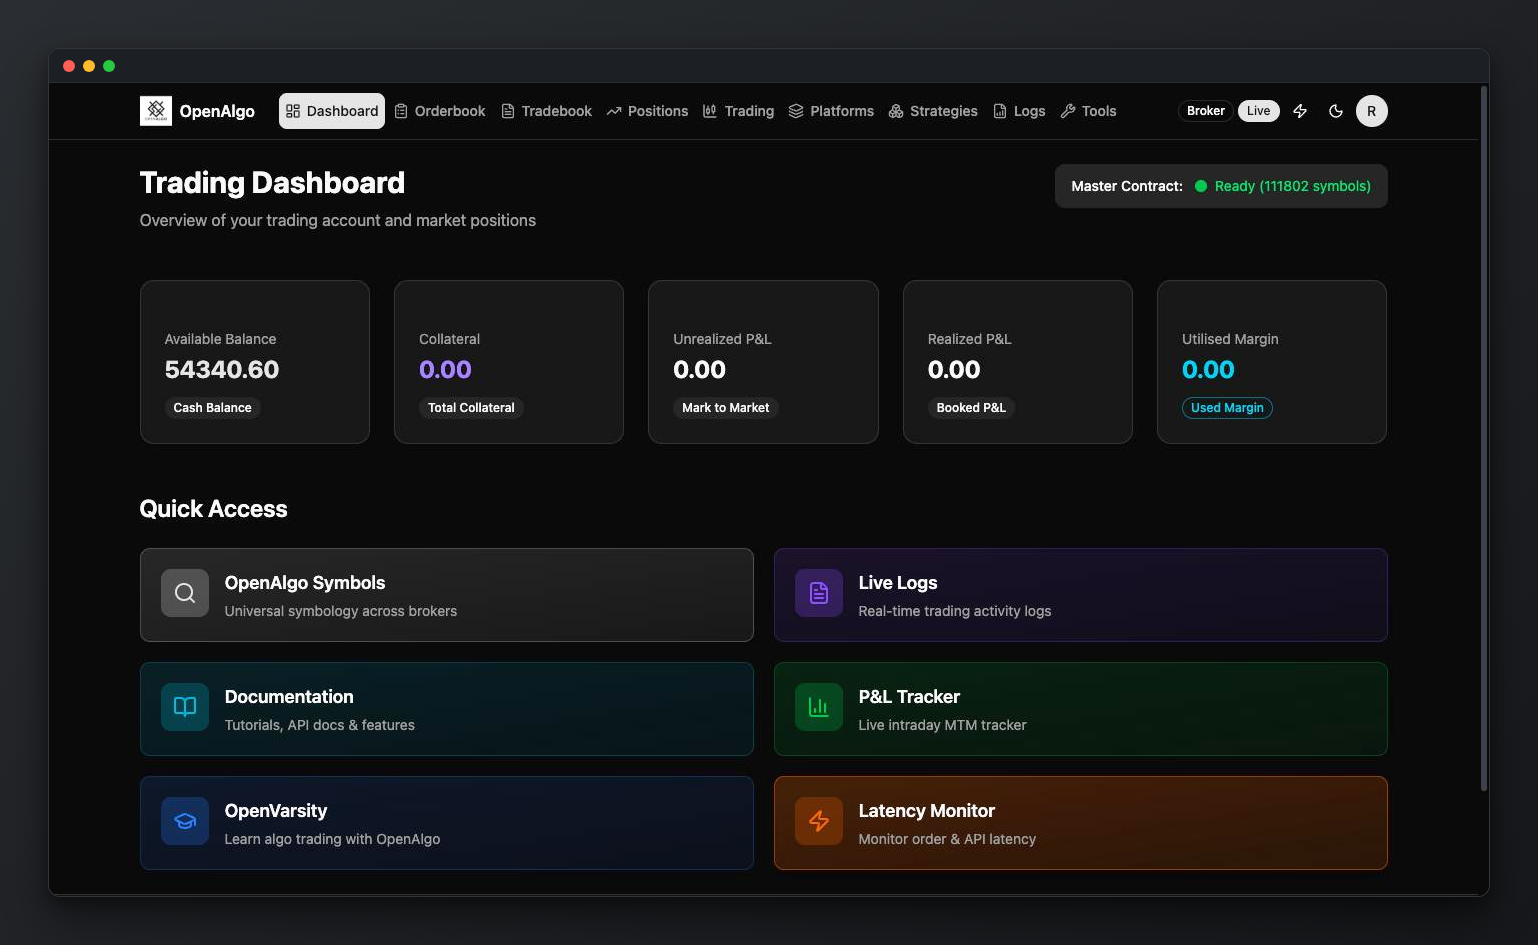This screenshot has width=1538, height=945.
Task: Click the Broker badge
Action: (1206, 111)
